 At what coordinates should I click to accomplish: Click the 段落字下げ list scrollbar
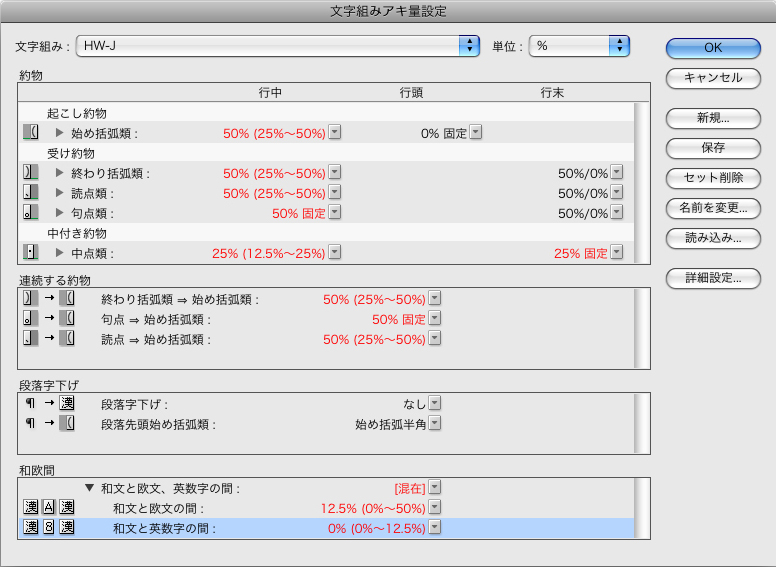pos(642,423)
